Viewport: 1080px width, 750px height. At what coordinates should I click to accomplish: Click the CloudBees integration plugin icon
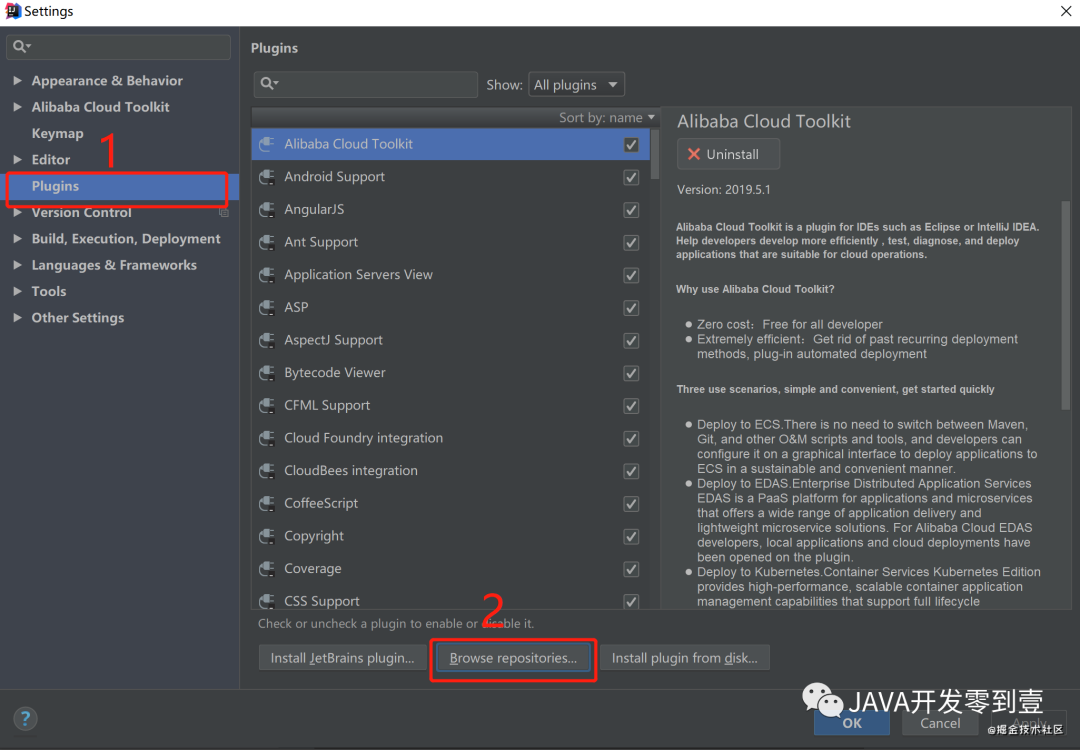267,471
